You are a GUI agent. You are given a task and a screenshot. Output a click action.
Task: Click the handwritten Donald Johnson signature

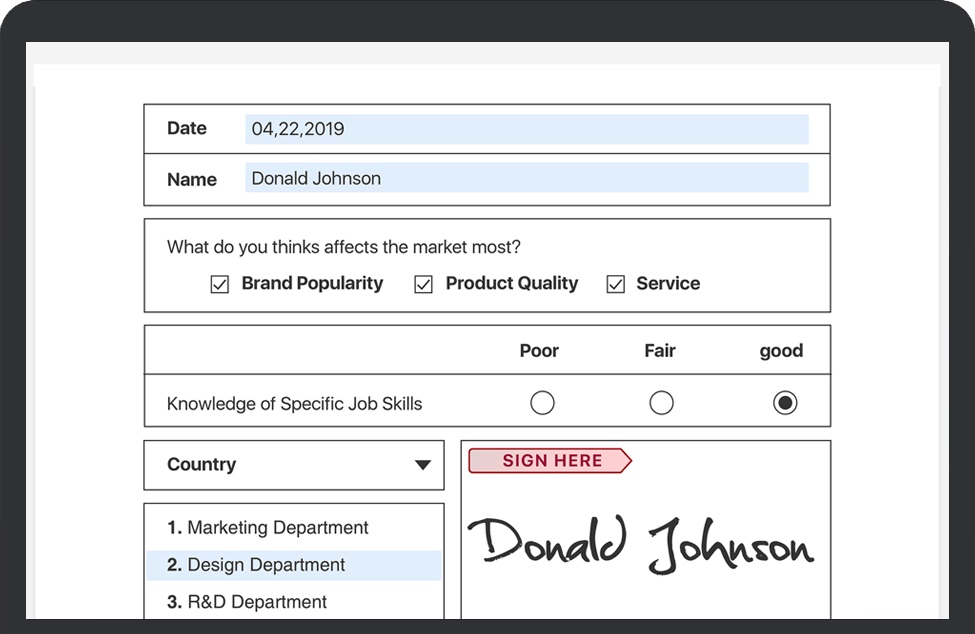[x=640, y=543]
